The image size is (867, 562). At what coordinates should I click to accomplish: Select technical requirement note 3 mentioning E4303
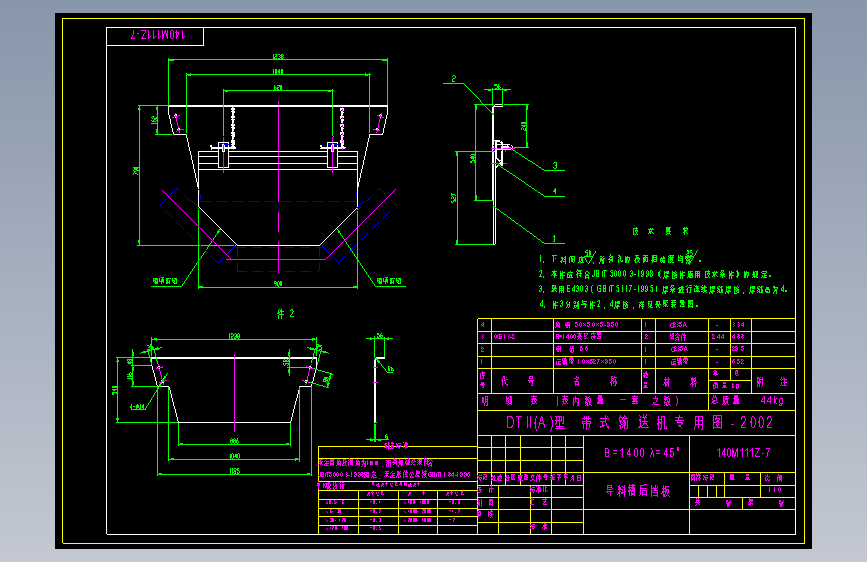[x=663, y=289]
